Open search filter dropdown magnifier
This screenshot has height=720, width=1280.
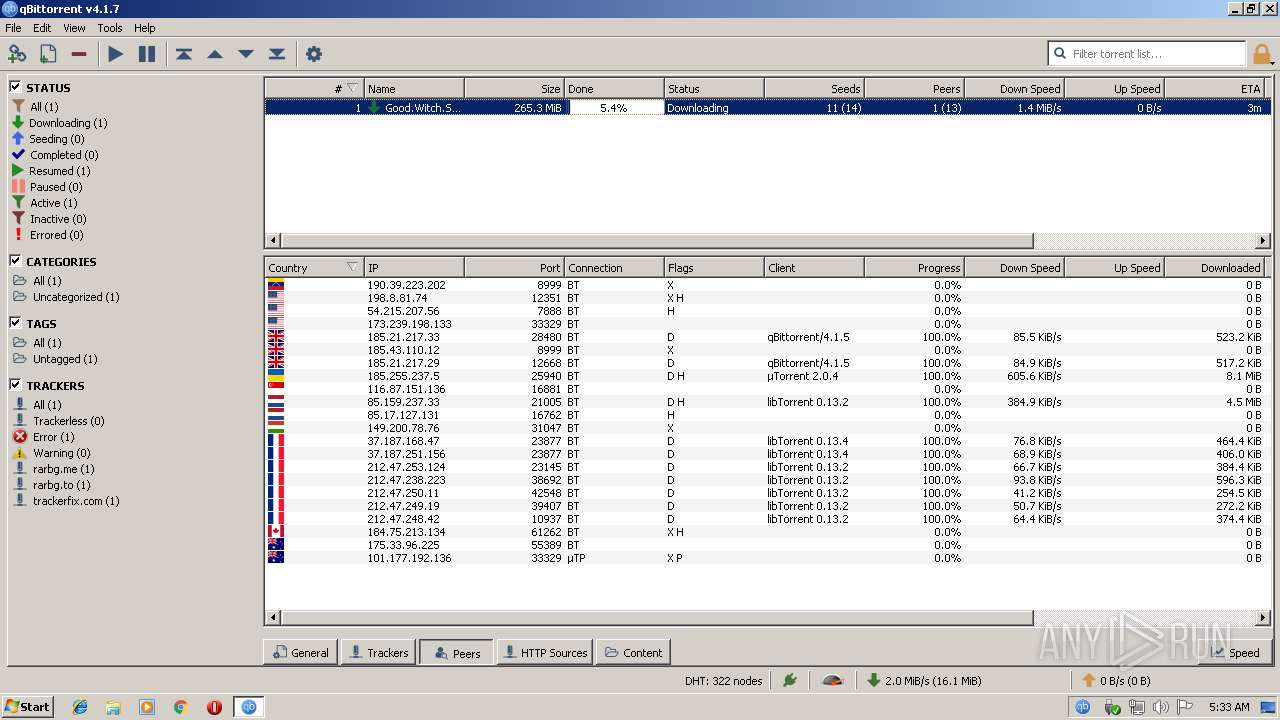(1060, 54)
